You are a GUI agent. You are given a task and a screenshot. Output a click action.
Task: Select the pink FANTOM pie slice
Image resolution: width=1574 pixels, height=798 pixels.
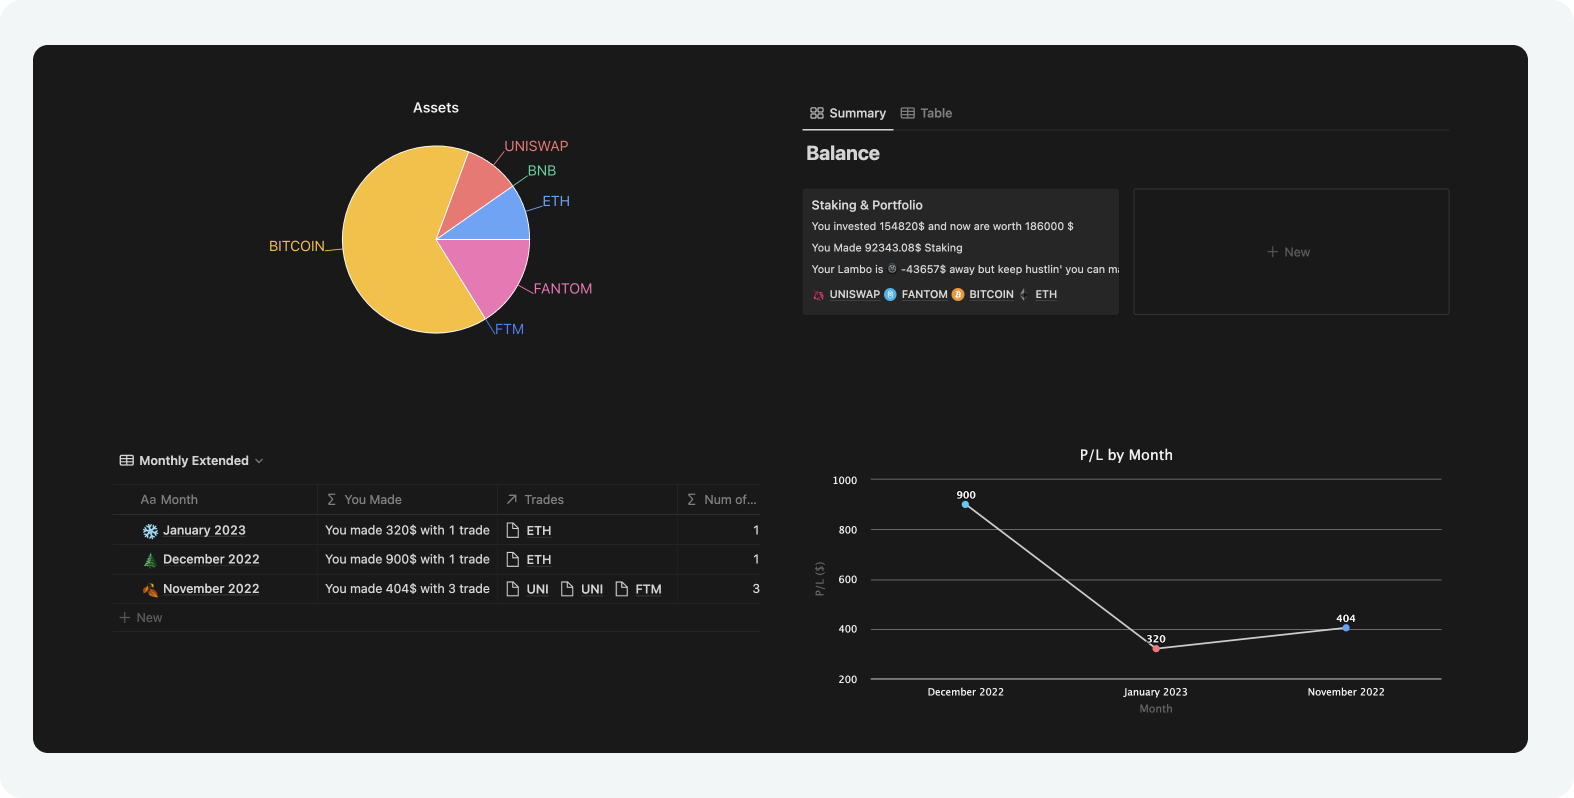tap(490, 270)
